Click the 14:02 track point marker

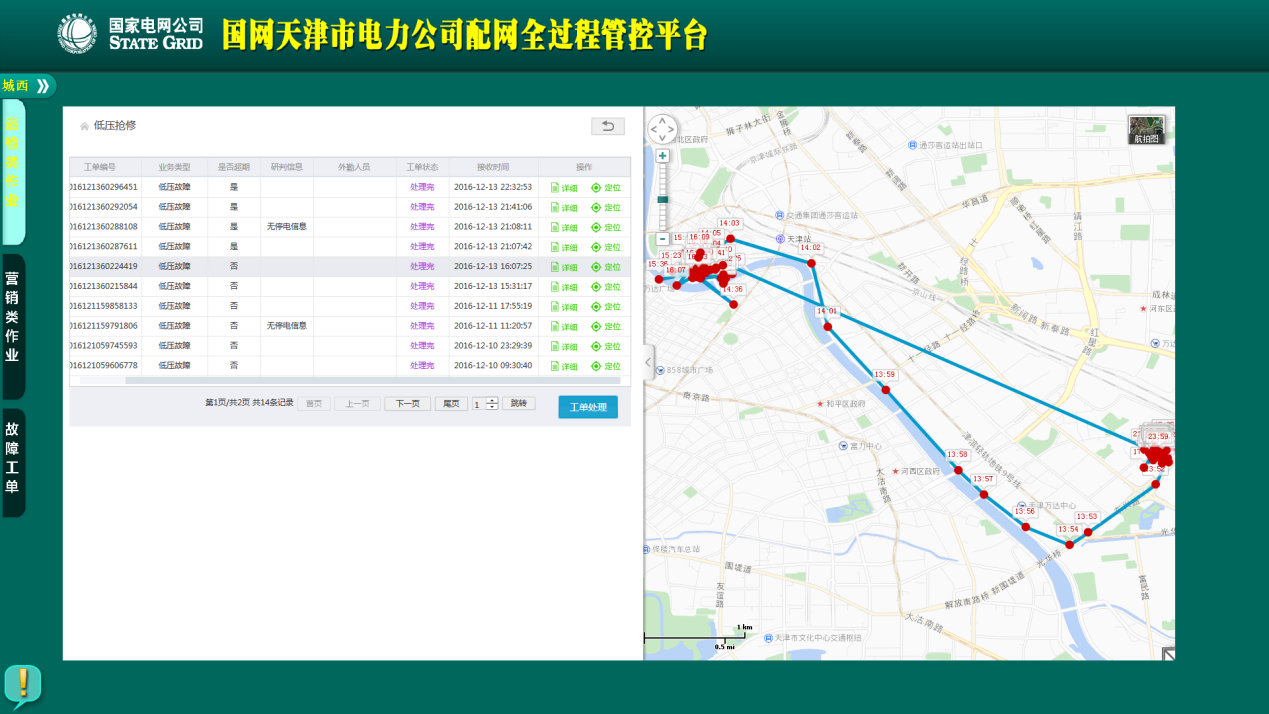point(811,263)
